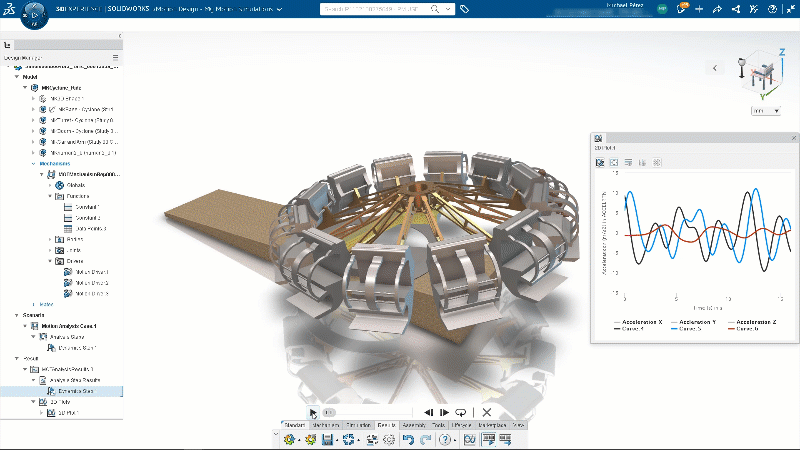Click the redo arrow icon
The image size is (800, 450).
pyautogui.click(x=426, y=439)
